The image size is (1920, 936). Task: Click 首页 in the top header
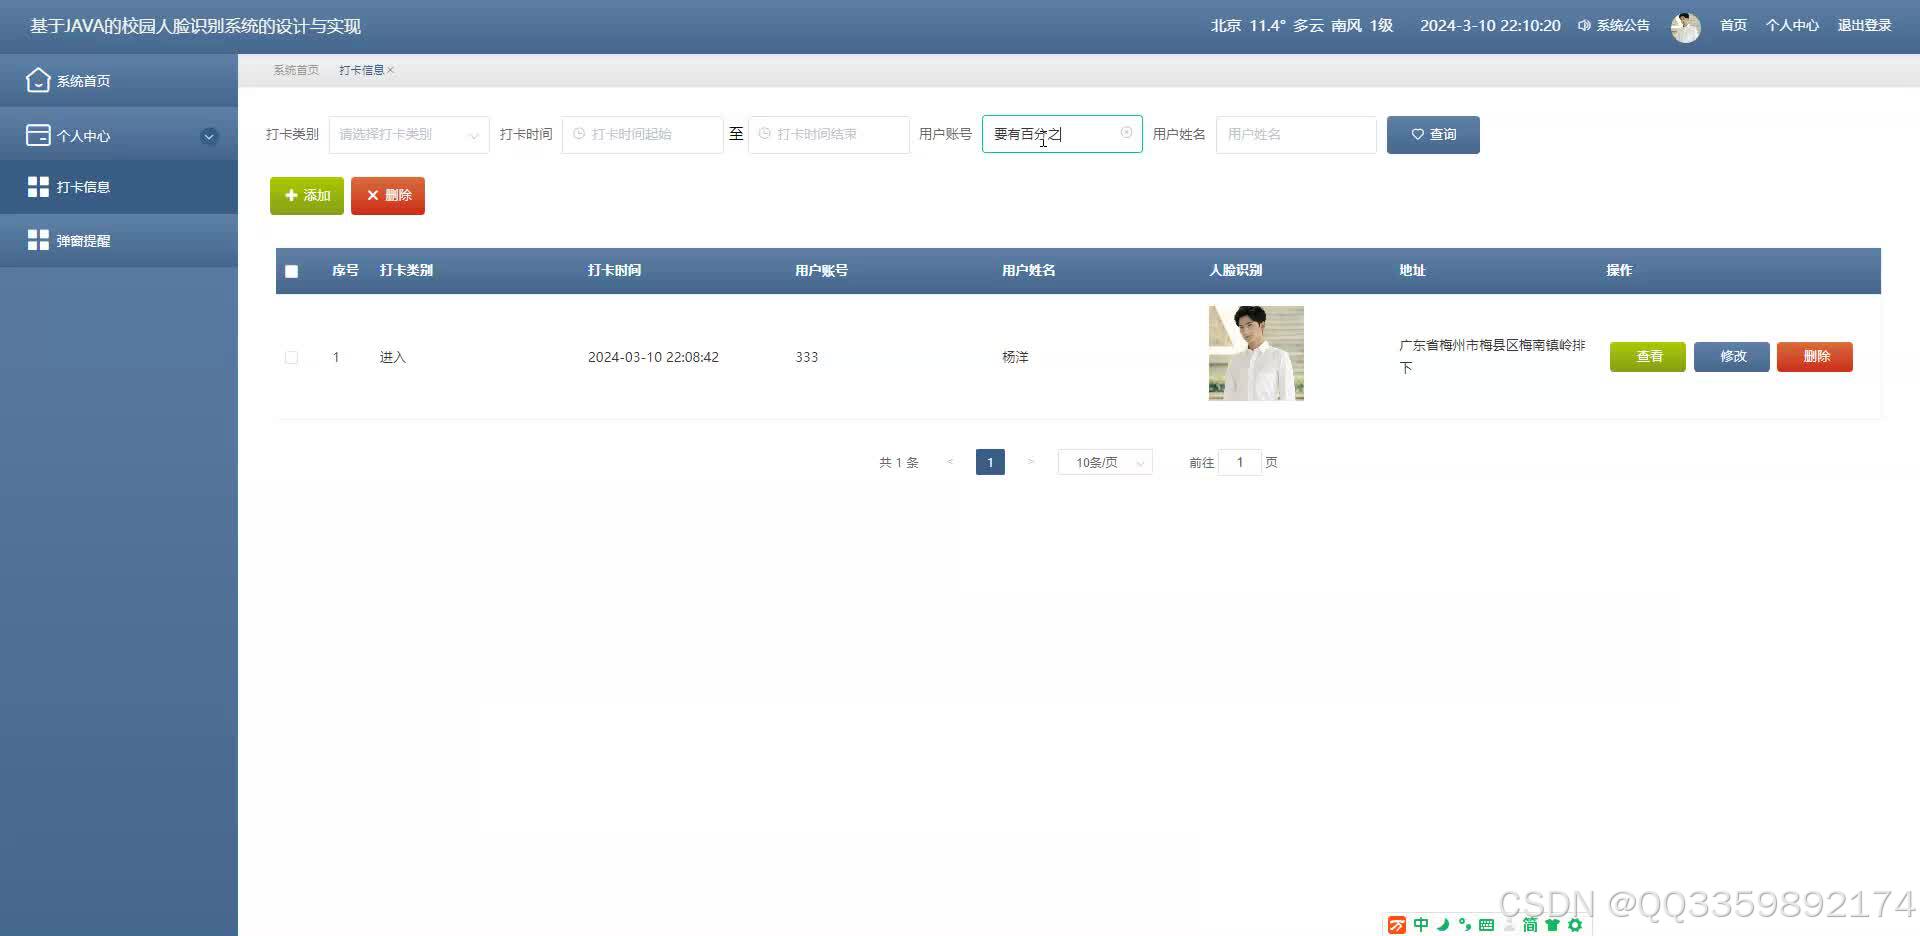(x=1733, y=26)
